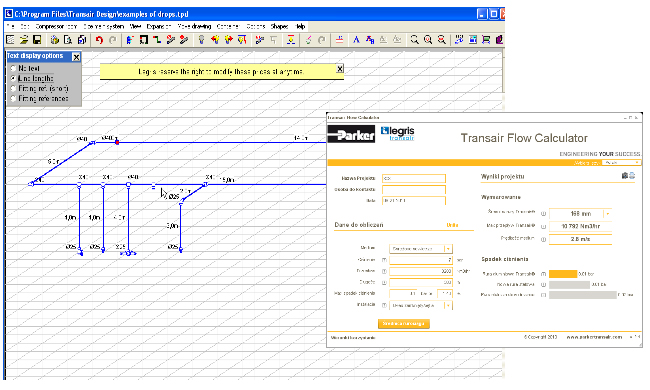This screenshot has width=650, height=390.
Task: Click the printer icon in Wynik projektu header
Action: [x=632, y=176]
